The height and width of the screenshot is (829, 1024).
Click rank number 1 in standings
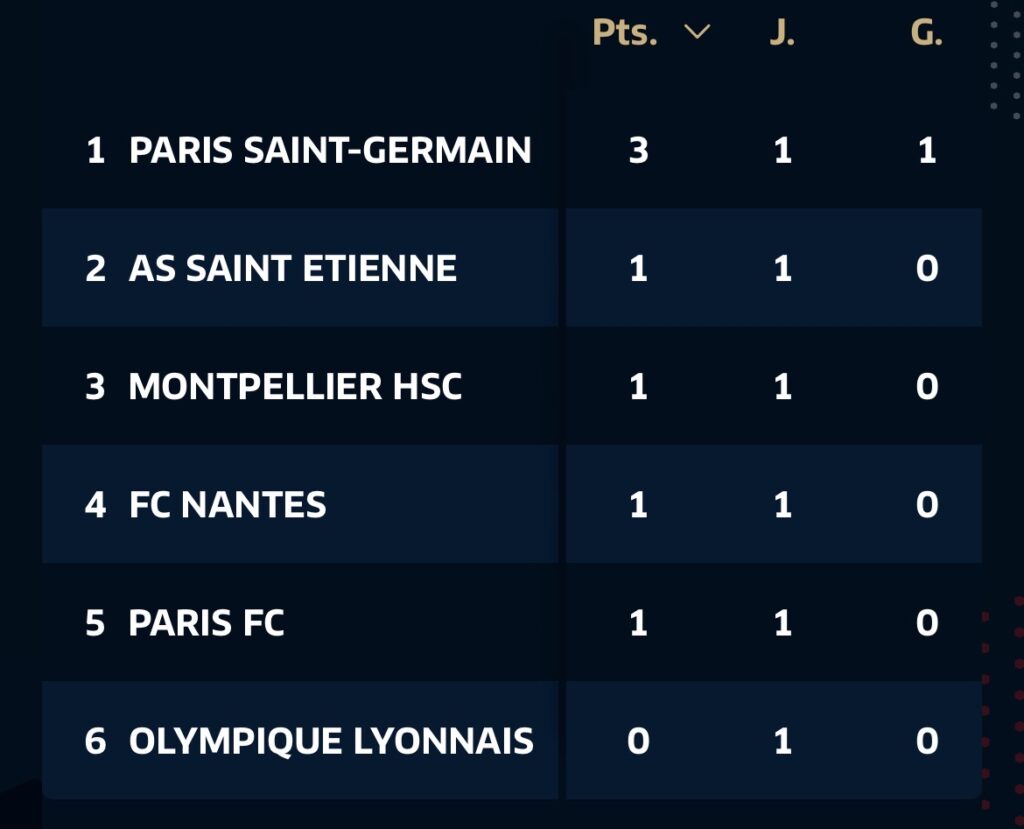point(96,150)
